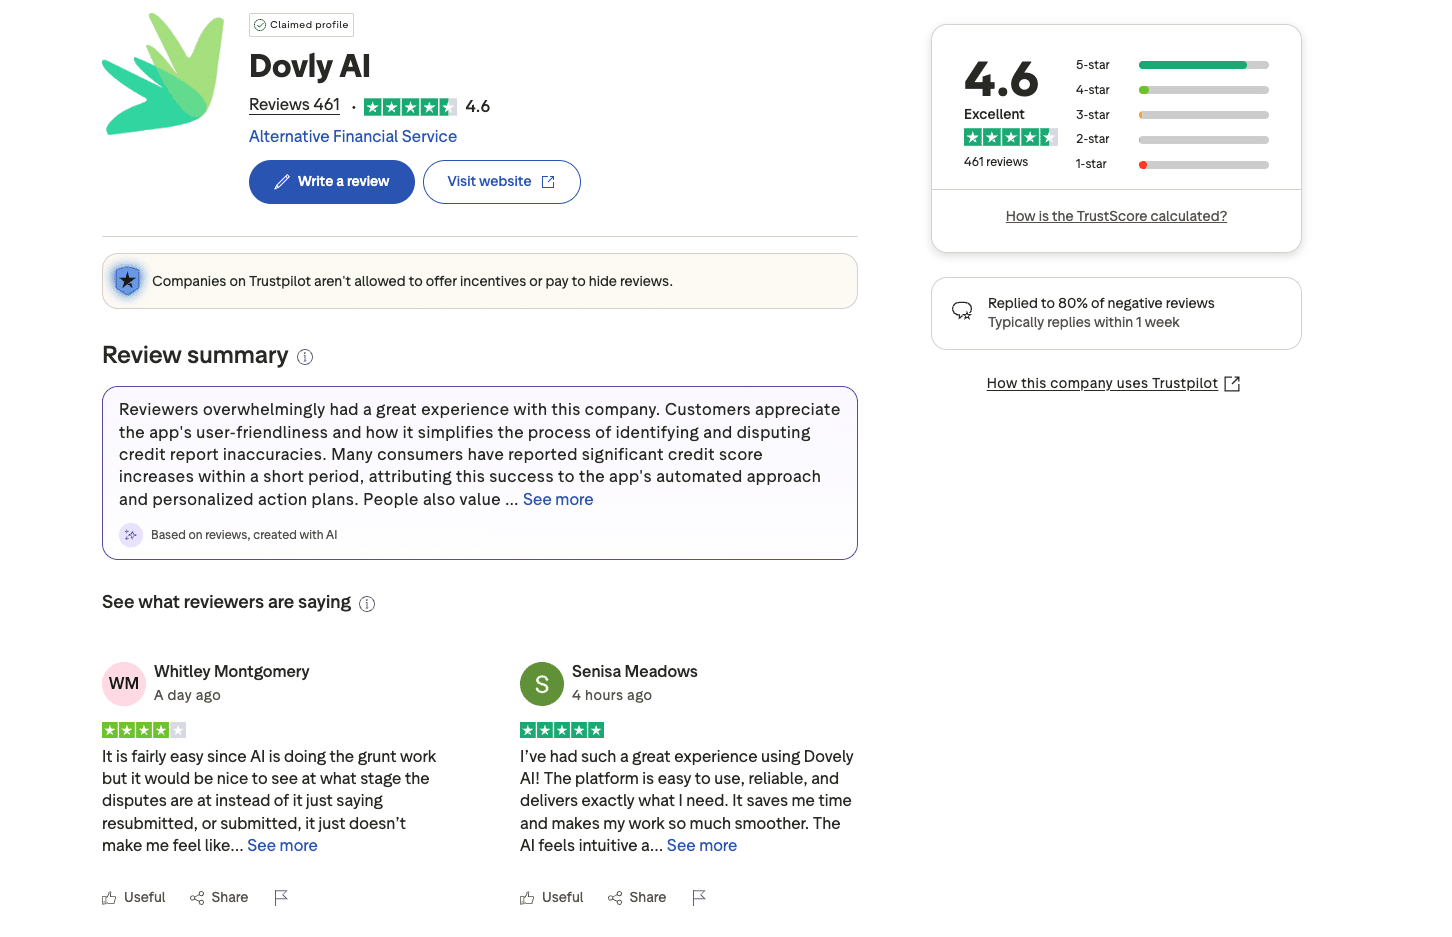Flag Senisa Meadows's review for review
Screen dimensions: 1452x937
(699, 897)
